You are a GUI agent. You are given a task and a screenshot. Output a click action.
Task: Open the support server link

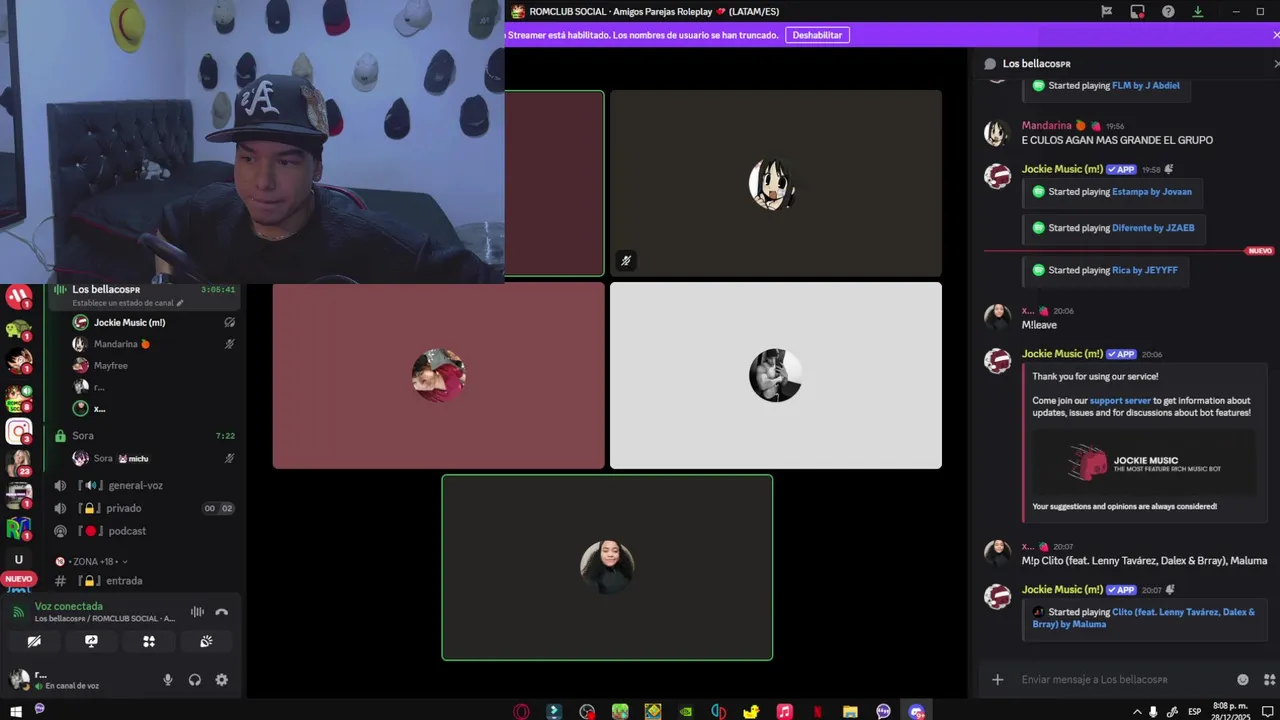coord(1120,400)
